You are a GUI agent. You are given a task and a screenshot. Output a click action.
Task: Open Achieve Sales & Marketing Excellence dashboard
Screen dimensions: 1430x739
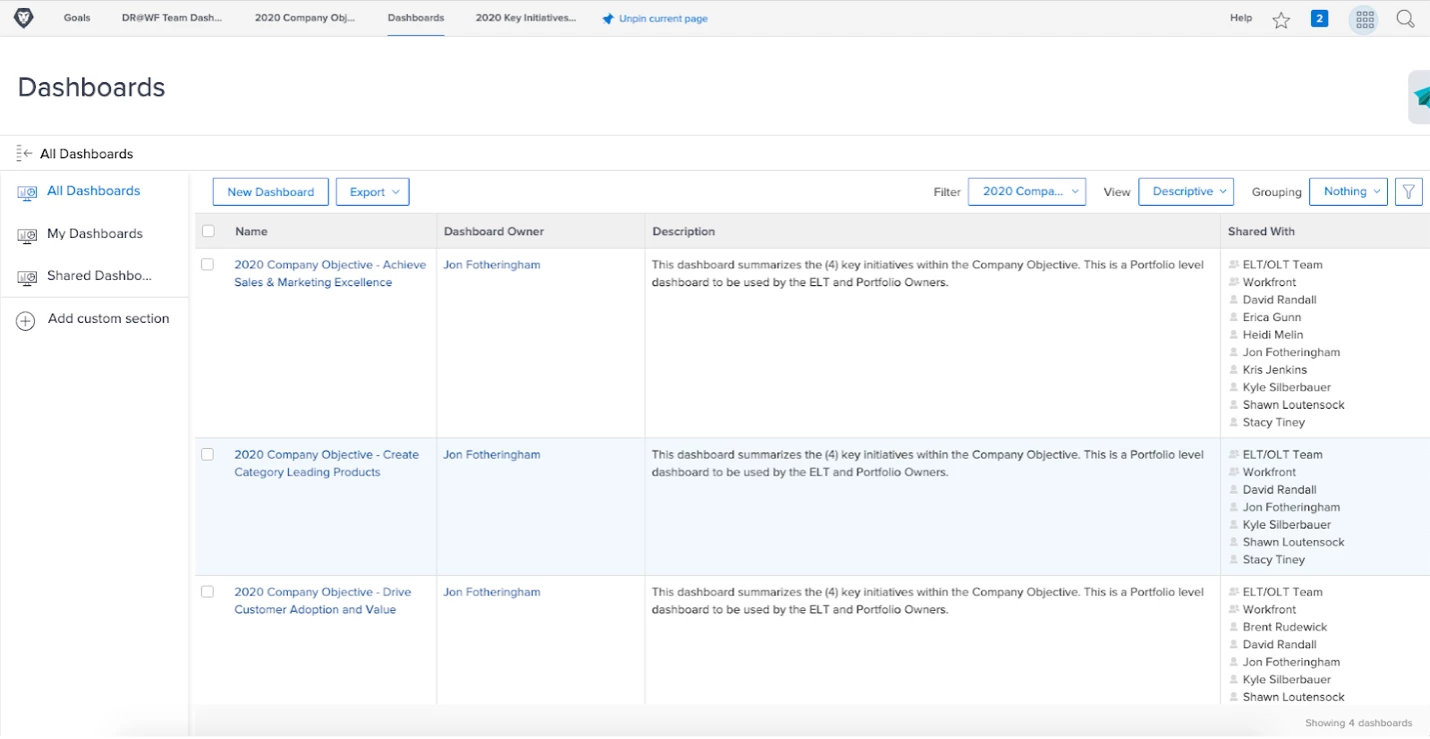click(330, 274)
